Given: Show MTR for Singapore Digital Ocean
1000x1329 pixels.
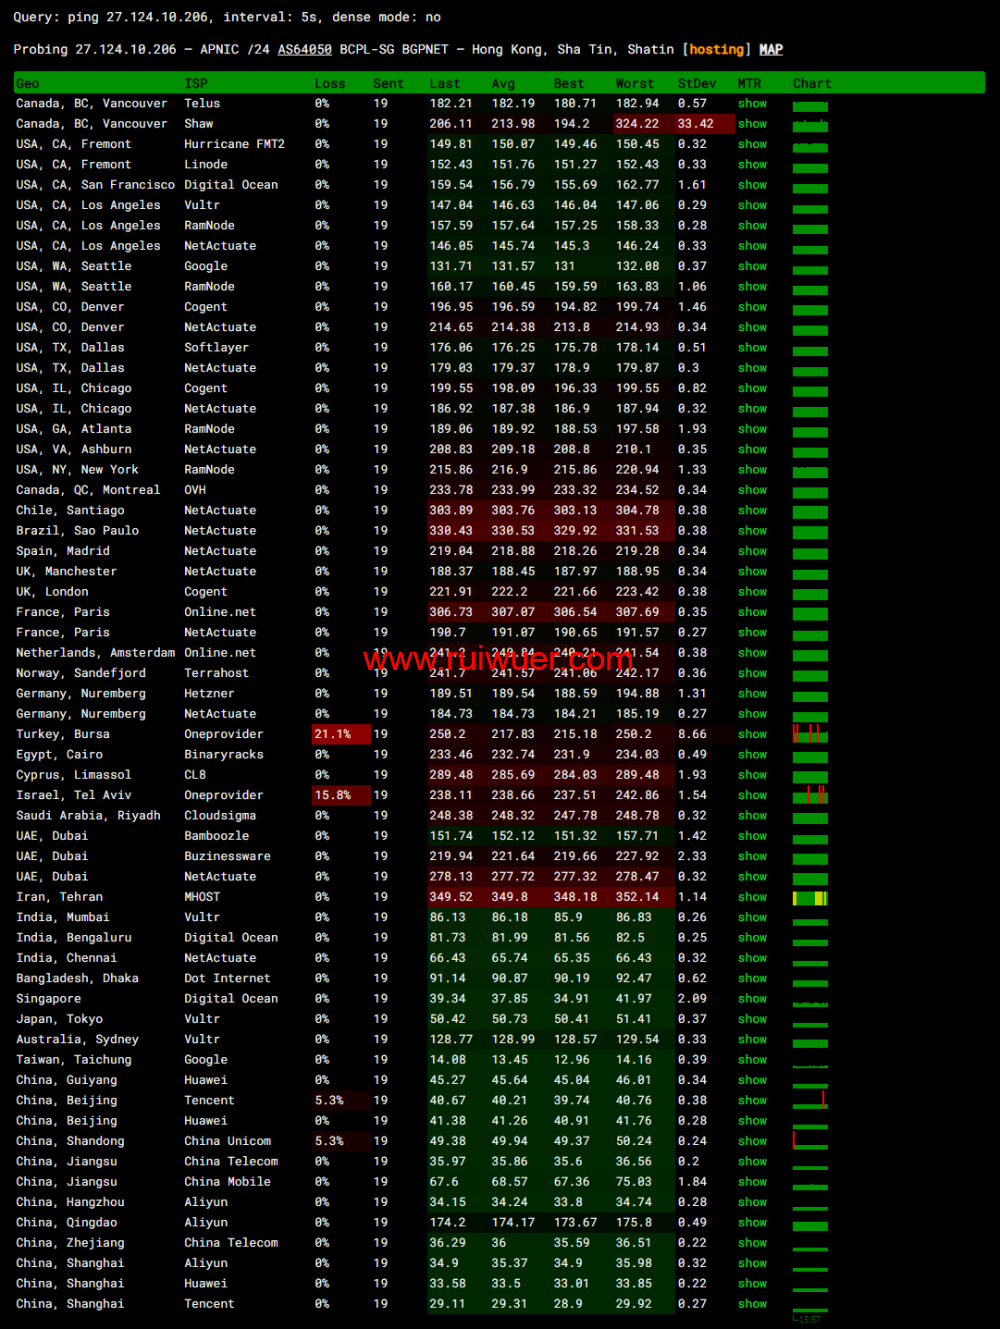Looking at the screenshot, I should [752, 999].
